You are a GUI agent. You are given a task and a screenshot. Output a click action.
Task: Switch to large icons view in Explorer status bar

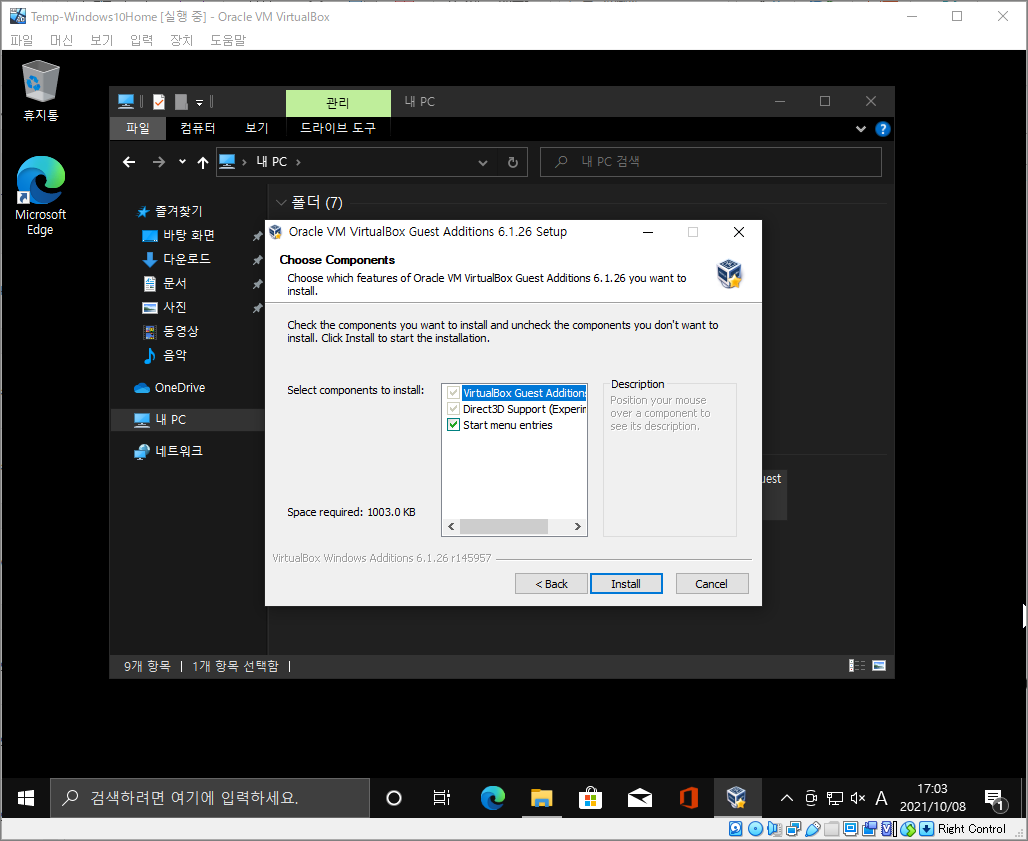coord(879,666)
